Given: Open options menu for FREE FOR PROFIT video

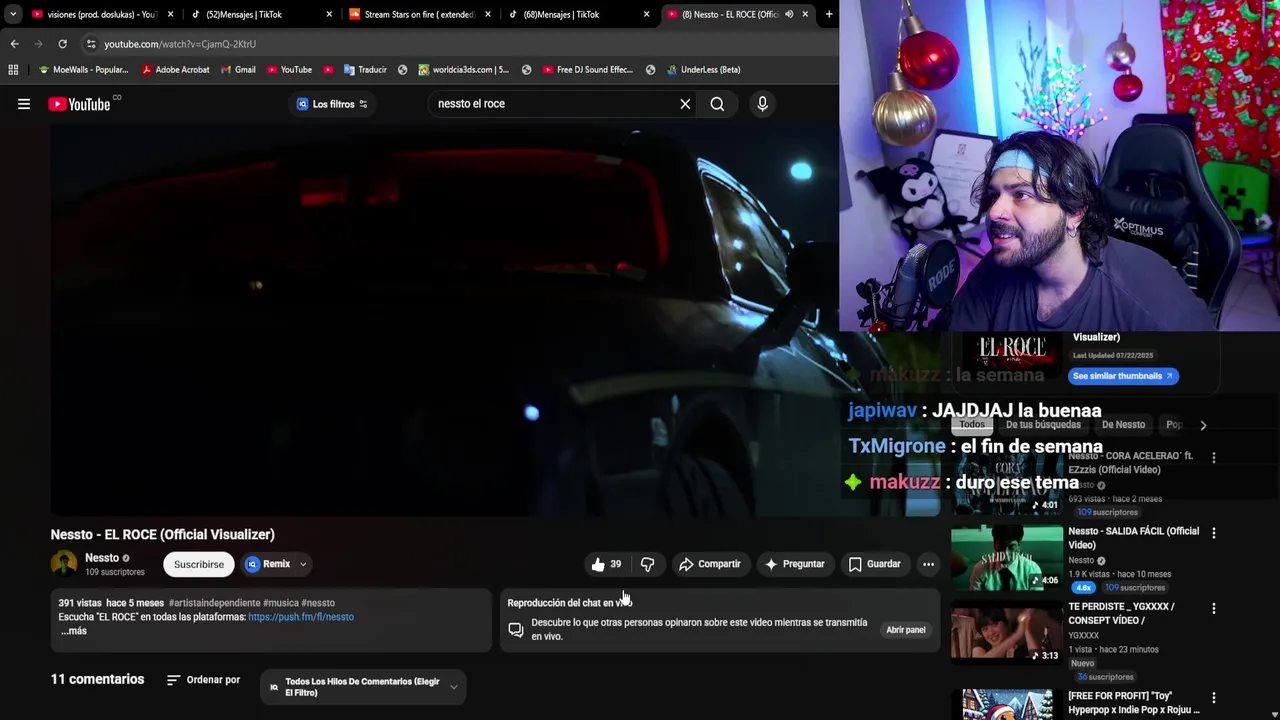Looking at the screenshot, I should point(1214,698).
